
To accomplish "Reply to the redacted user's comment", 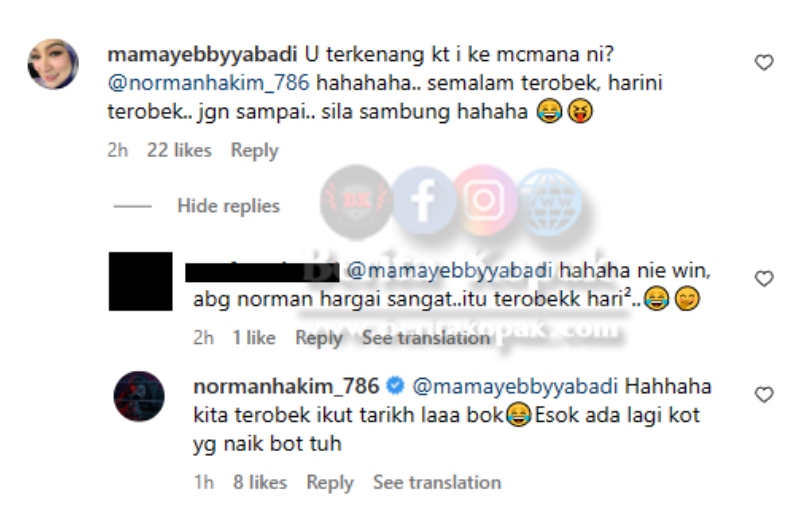I will click(x=318, y=337).
